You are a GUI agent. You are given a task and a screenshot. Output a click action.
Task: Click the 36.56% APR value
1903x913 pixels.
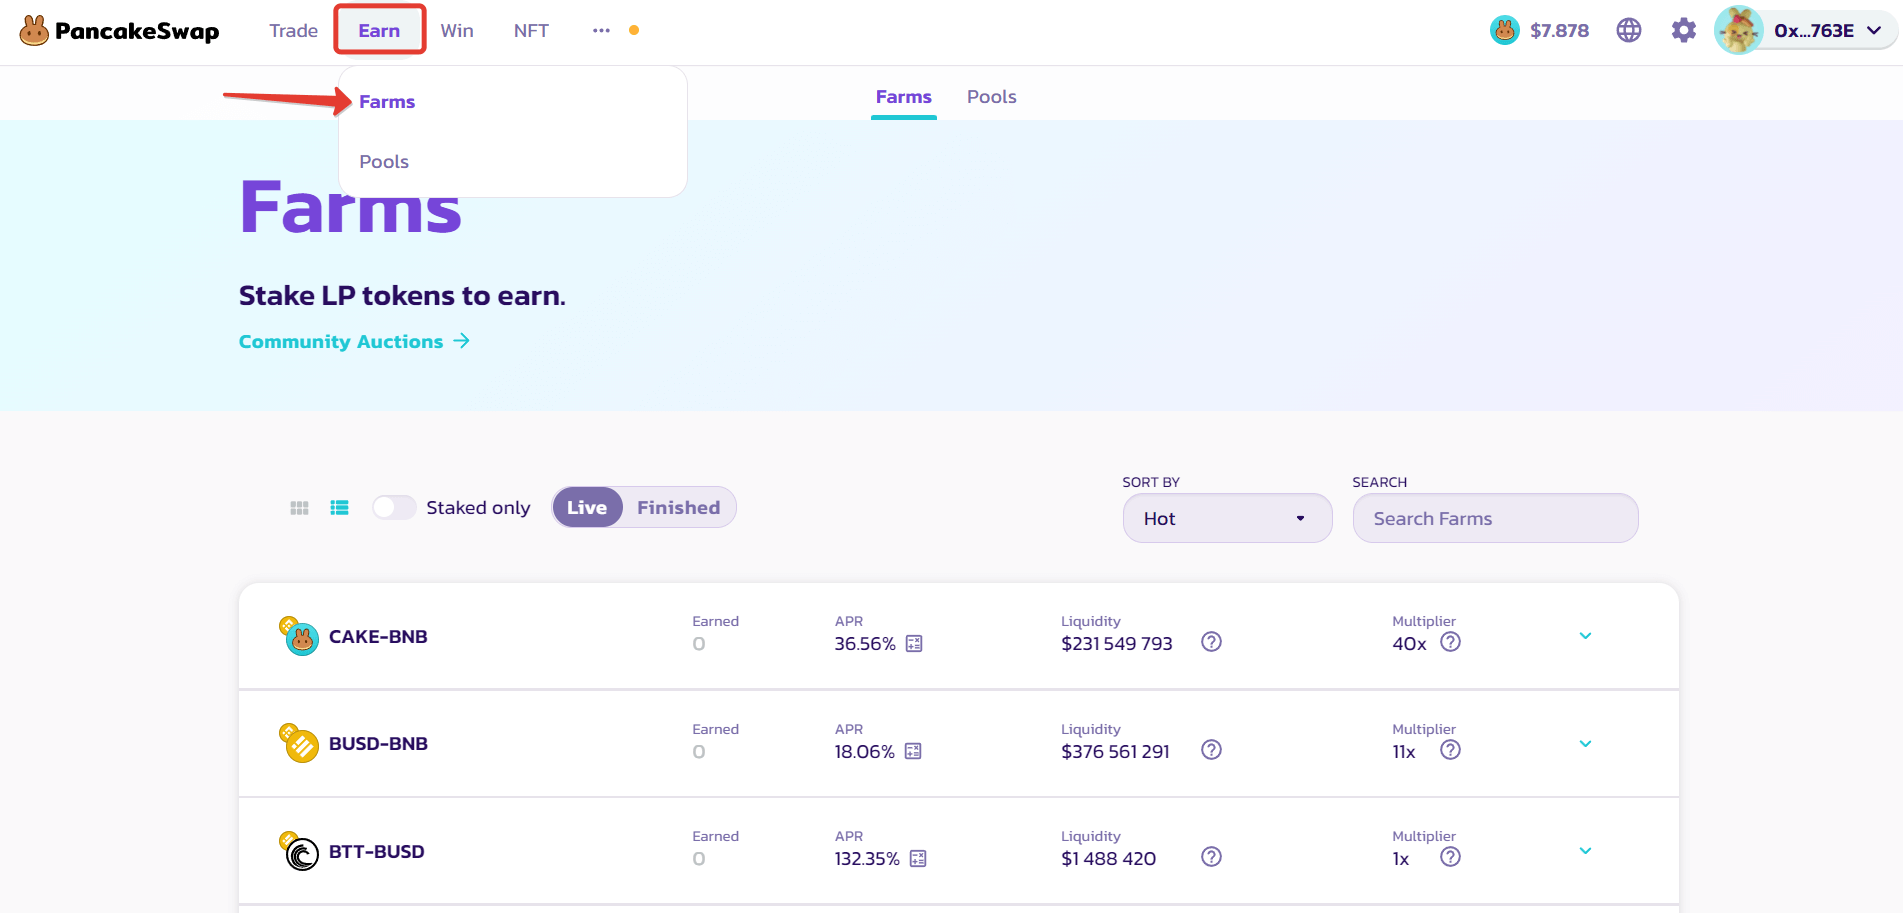[865, 644]
